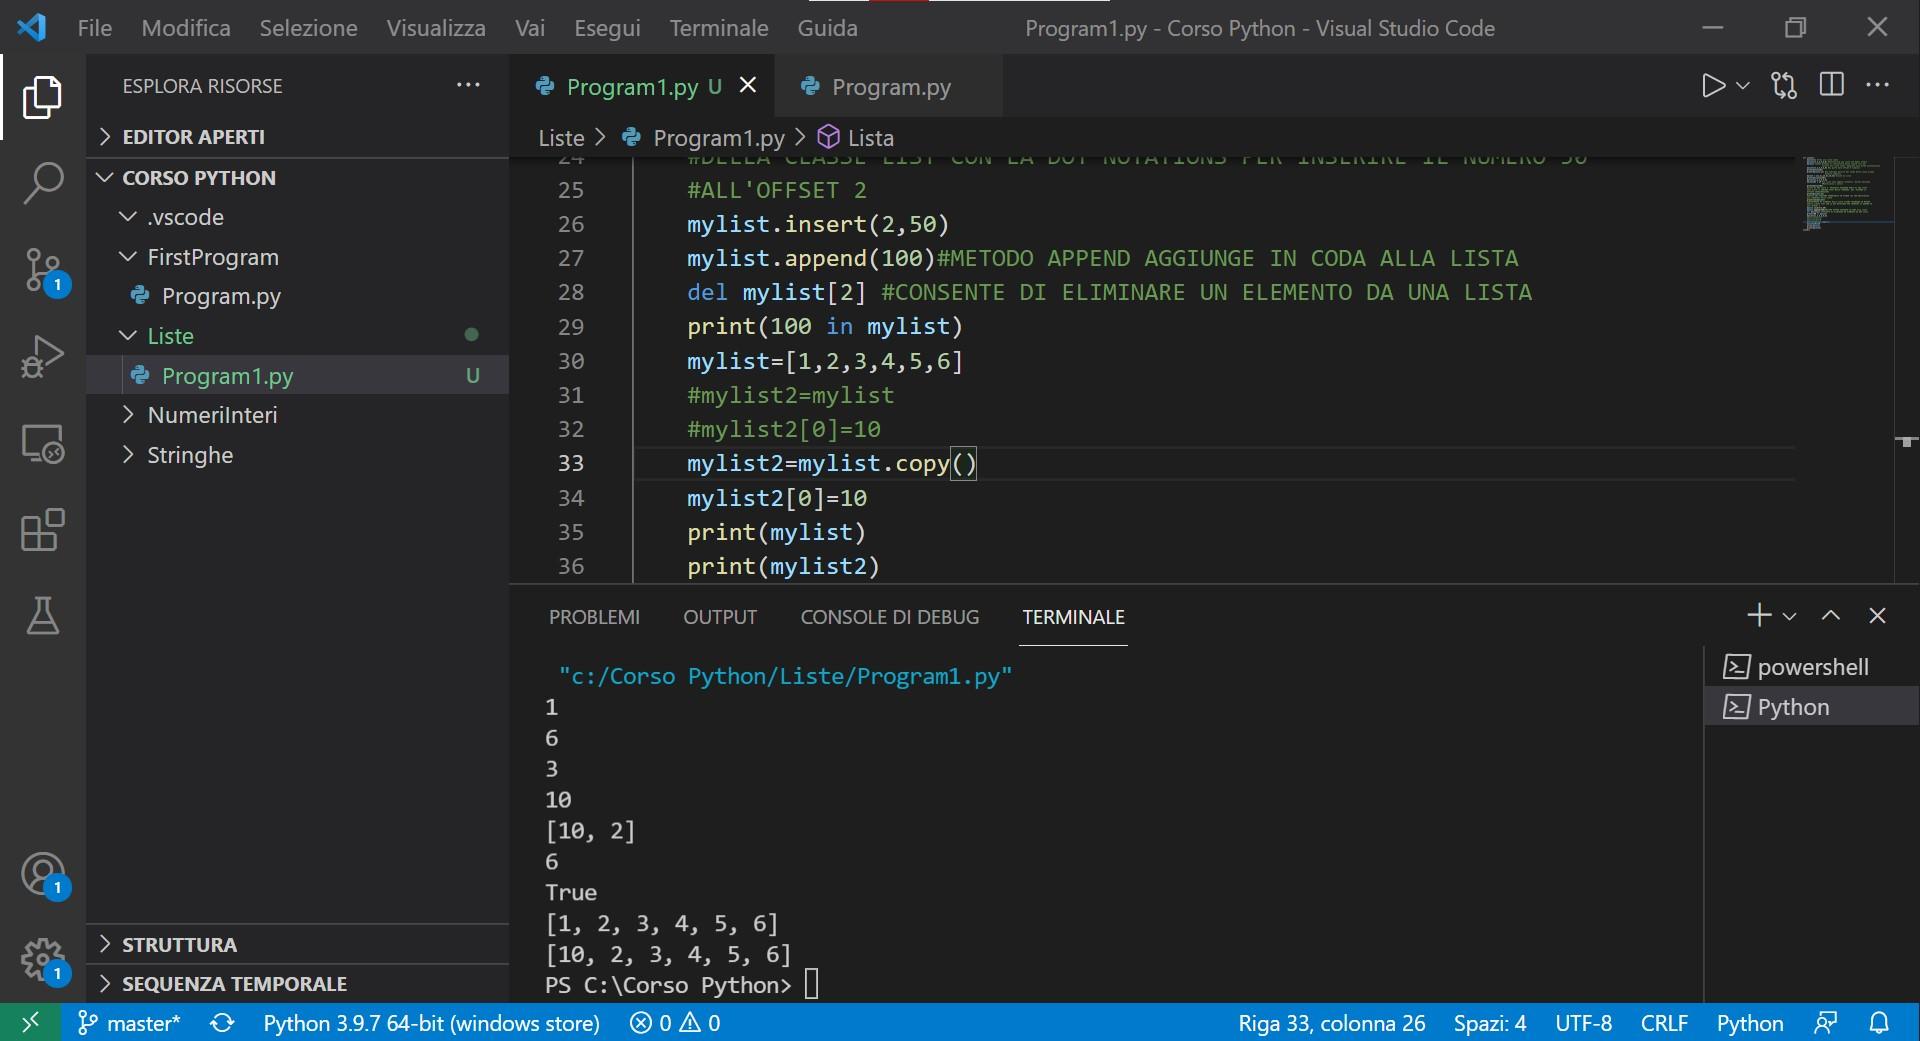Screen dimensions: 1920x1041
Task: Split the editor to the right
Action: click(1832, 85)
